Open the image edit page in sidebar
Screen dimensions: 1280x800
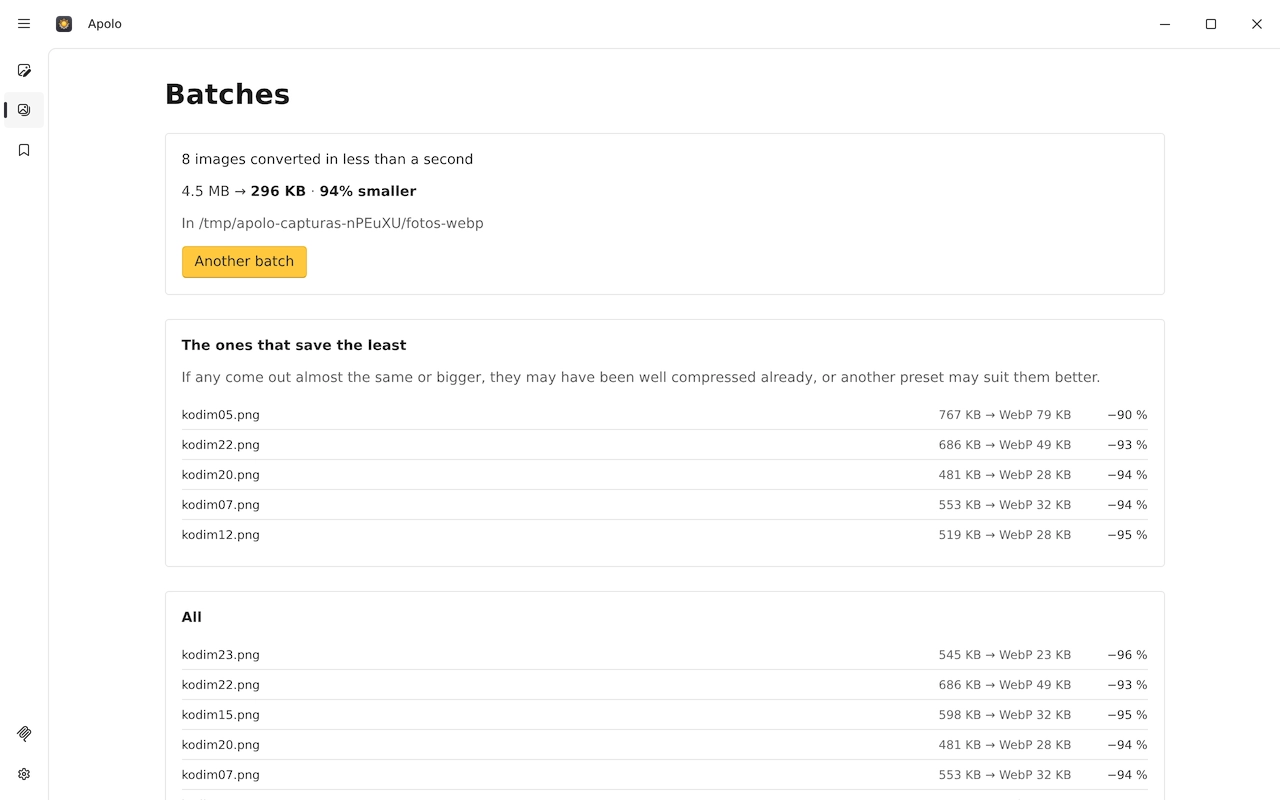(x=24, y=70)
